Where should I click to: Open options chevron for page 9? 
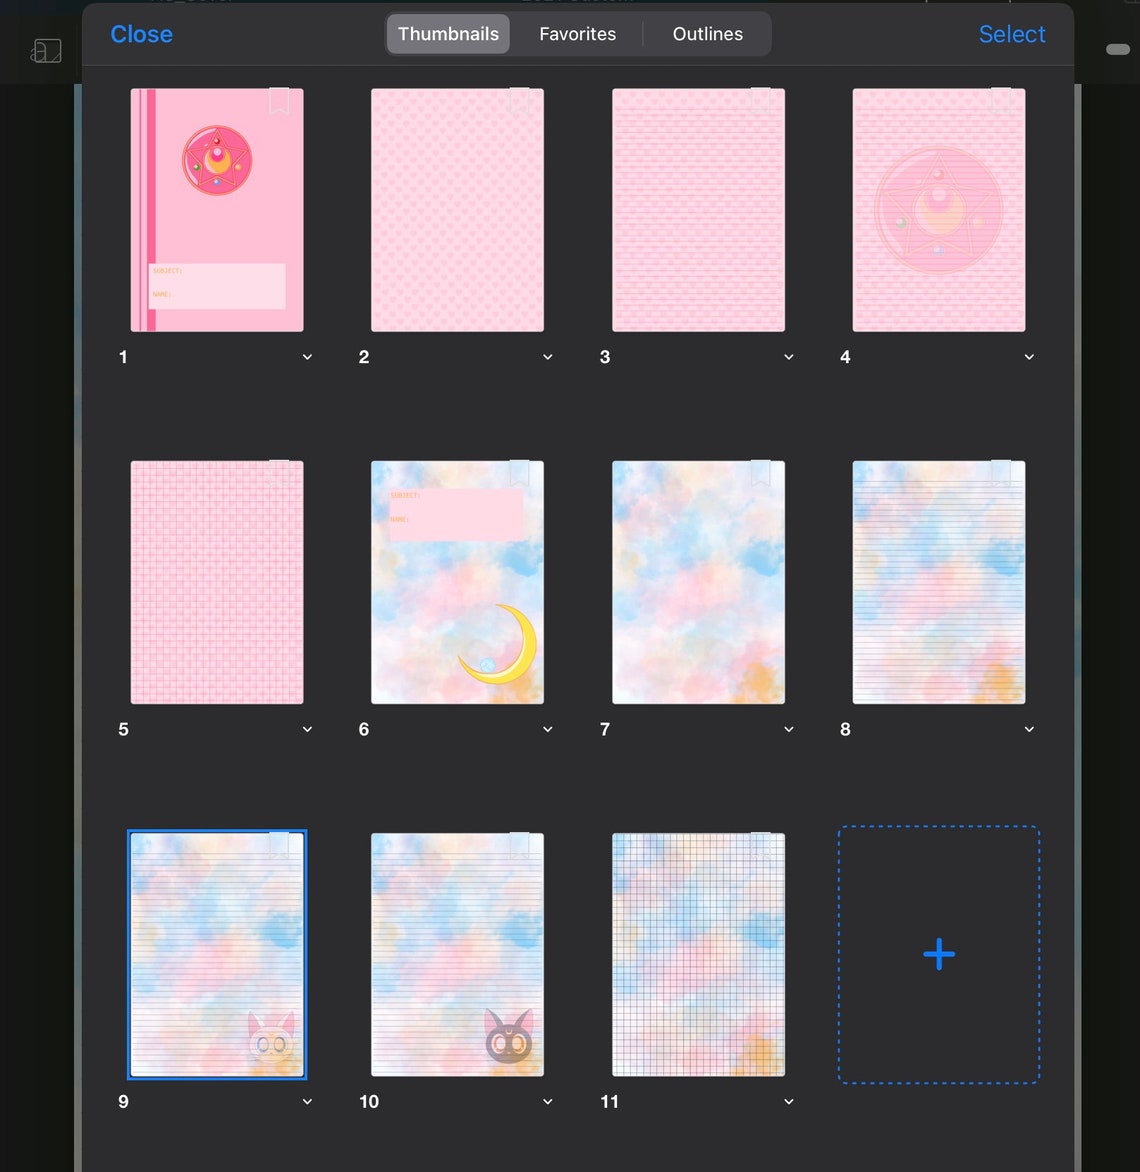307,1102
